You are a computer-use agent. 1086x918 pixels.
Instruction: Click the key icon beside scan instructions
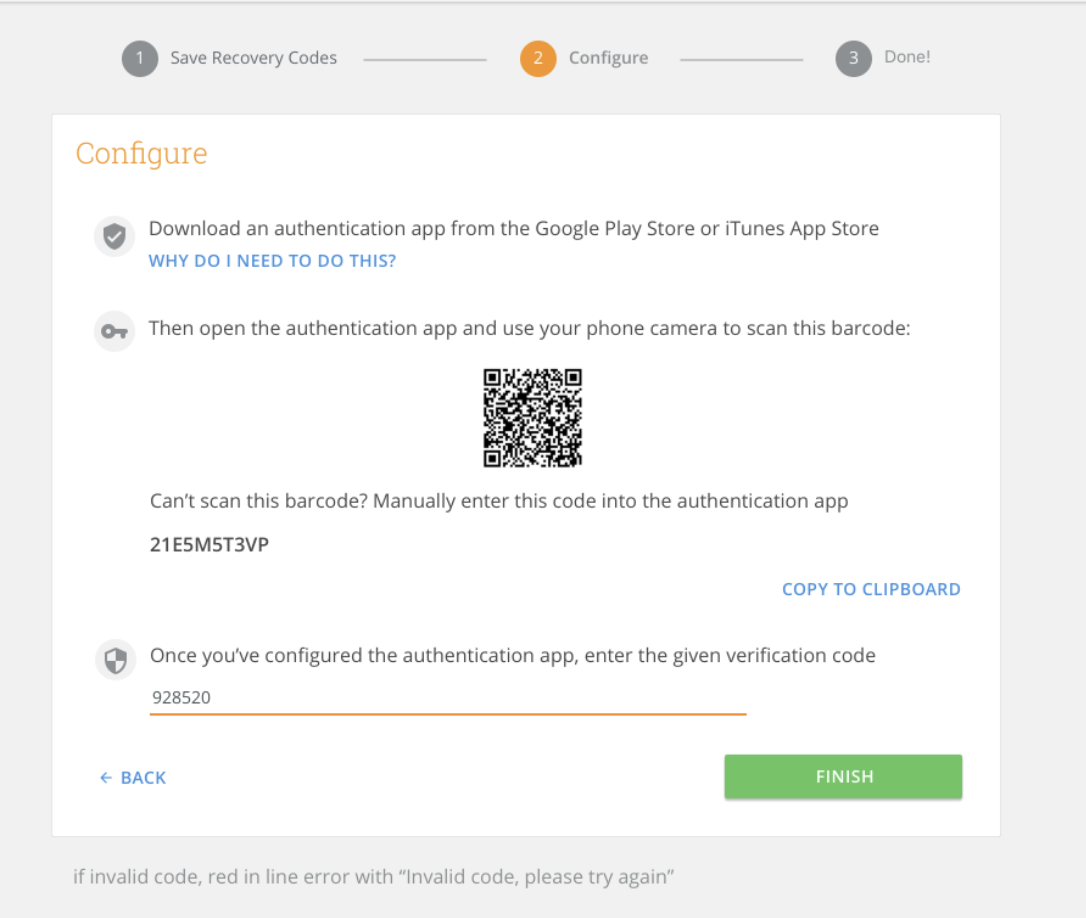114,332
